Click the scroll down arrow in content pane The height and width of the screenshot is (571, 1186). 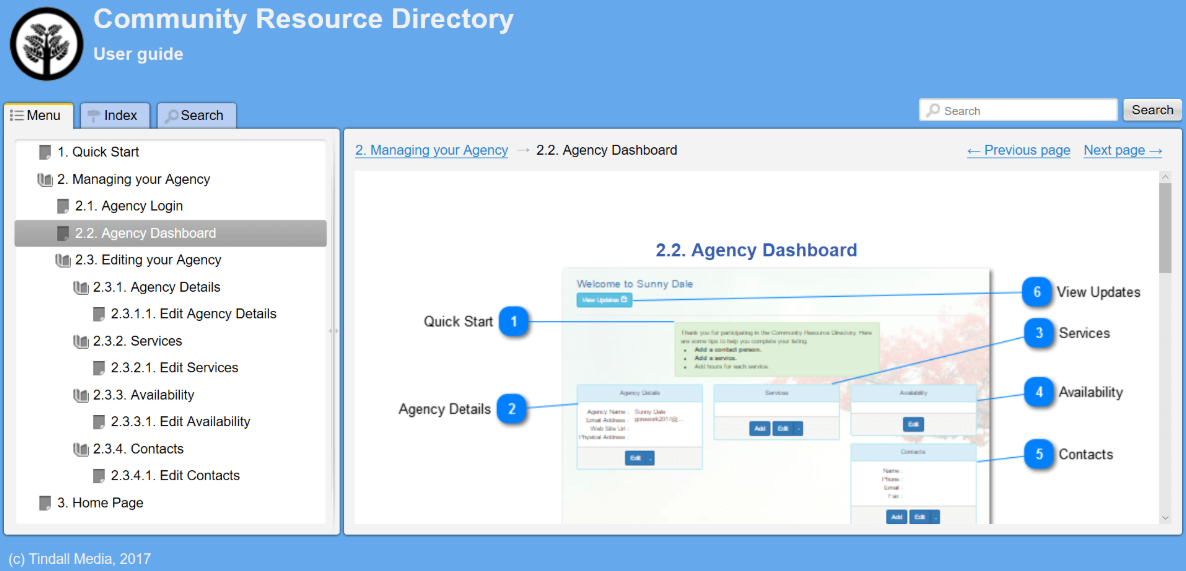click(x=1164, y=517)
